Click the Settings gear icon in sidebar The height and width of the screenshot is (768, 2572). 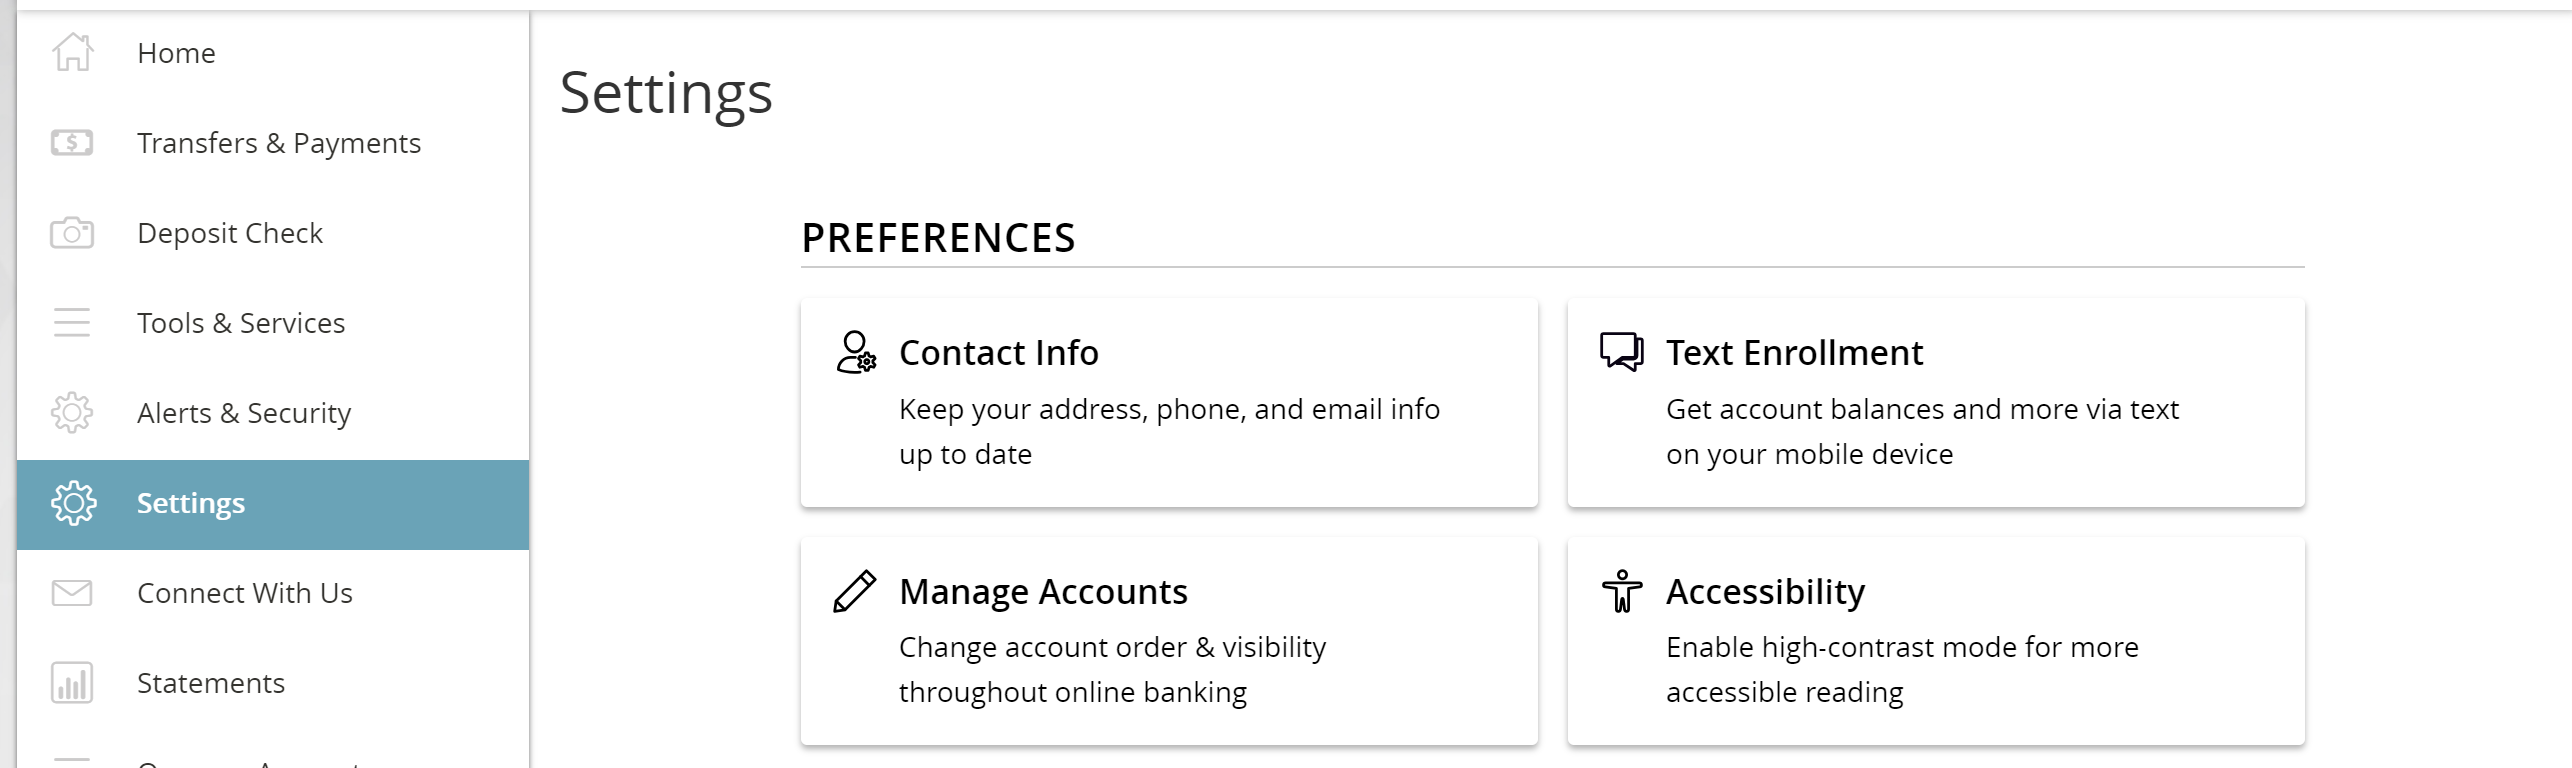[73, 503]
